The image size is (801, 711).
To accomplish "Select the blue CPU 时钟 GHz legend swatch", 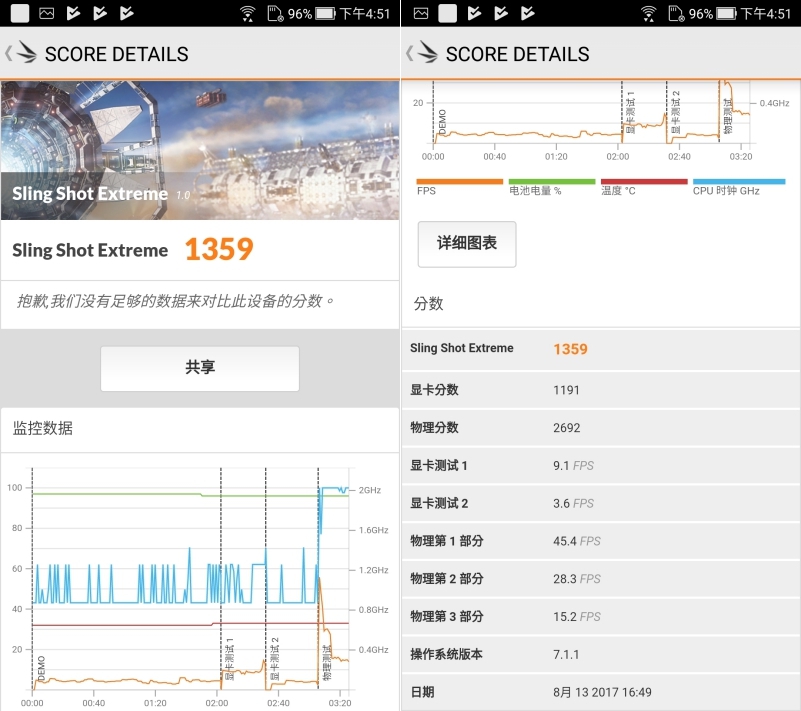I will 738,182.
